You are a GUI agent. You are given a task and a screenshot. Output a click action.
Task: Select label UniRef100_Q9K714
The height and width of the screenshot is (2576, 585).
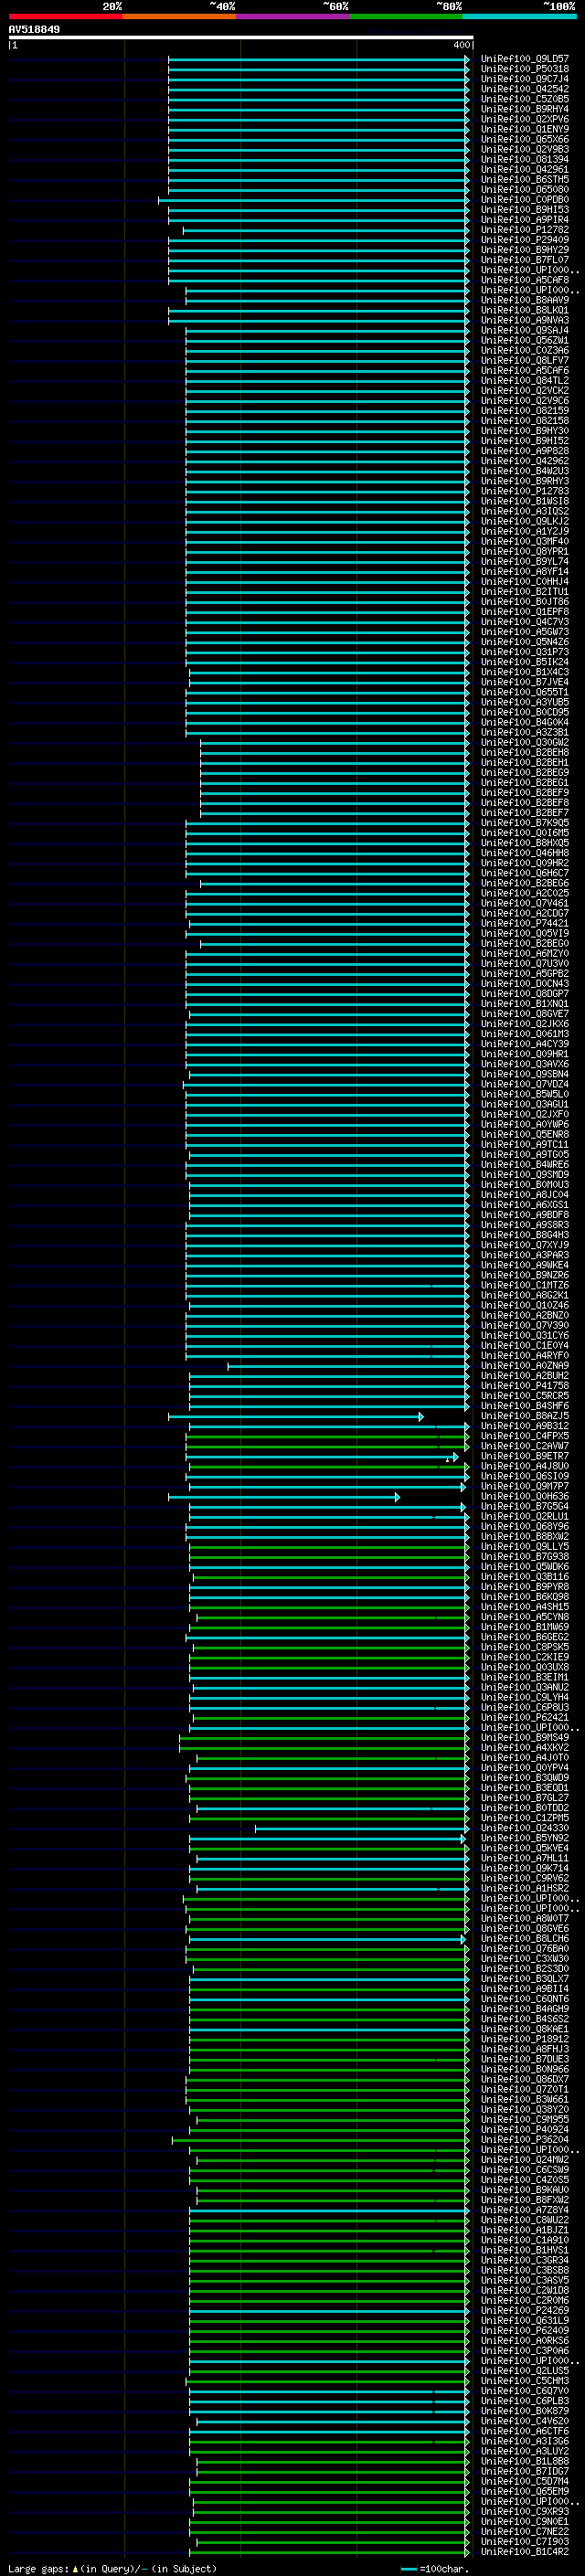tap(524, 1868)
